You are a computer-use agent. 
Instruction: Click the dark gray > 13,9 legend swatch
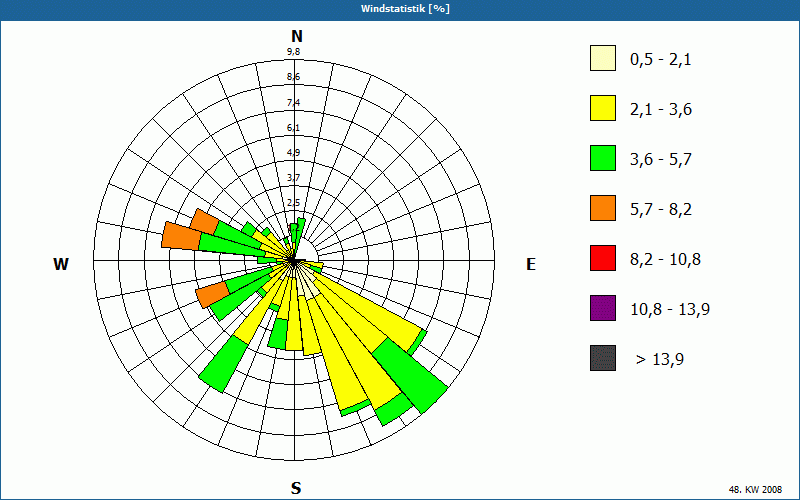[x=603, y=358]
